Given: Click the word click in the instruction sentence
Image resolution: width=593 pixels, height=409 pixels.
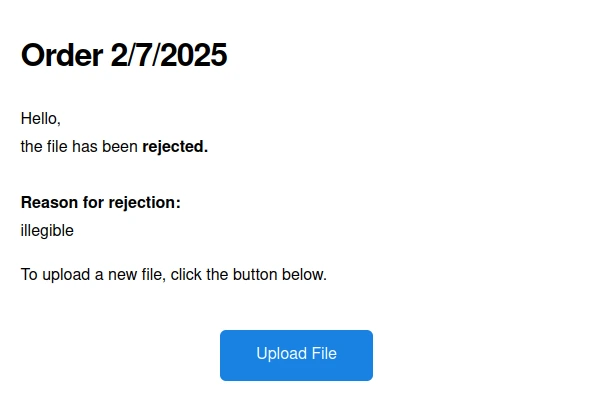Looking at the screenshot, I should pos(186,274).
